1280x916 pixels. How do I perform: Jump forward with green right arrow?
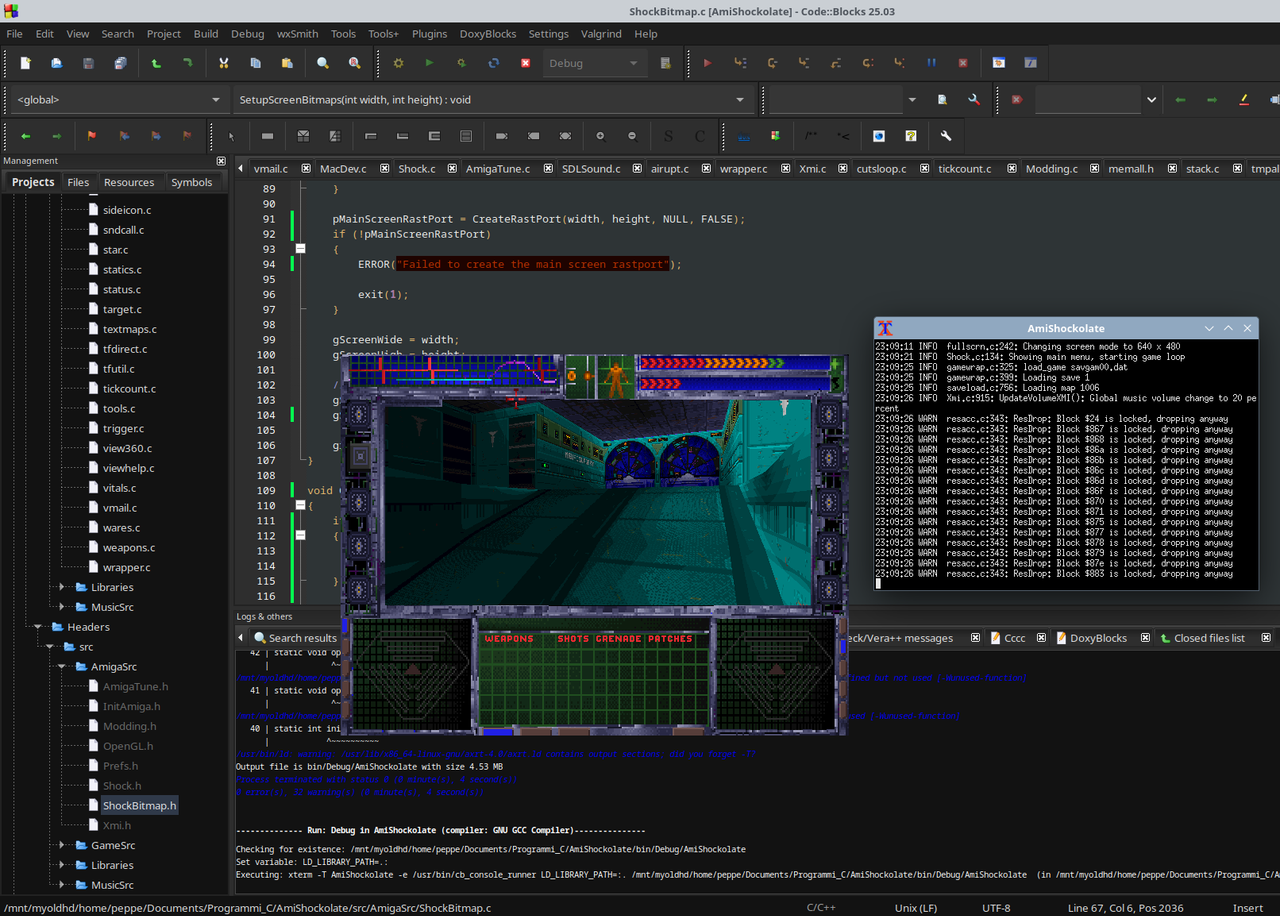coord(57,136)
